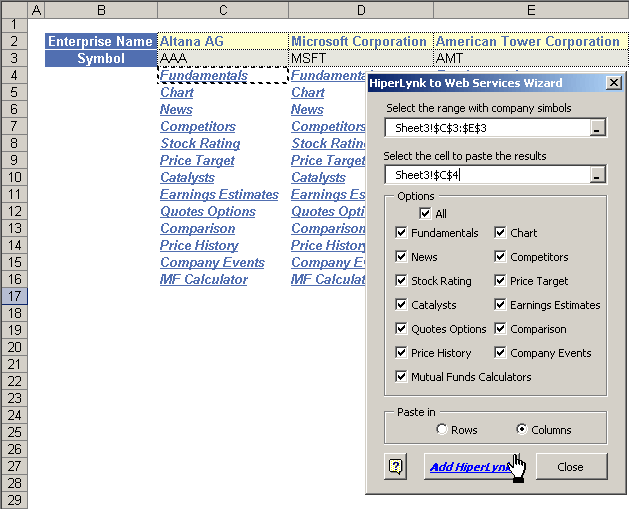Open the Competitors link in column C
This screenshot has width=629, height=509.
point(198,126)
